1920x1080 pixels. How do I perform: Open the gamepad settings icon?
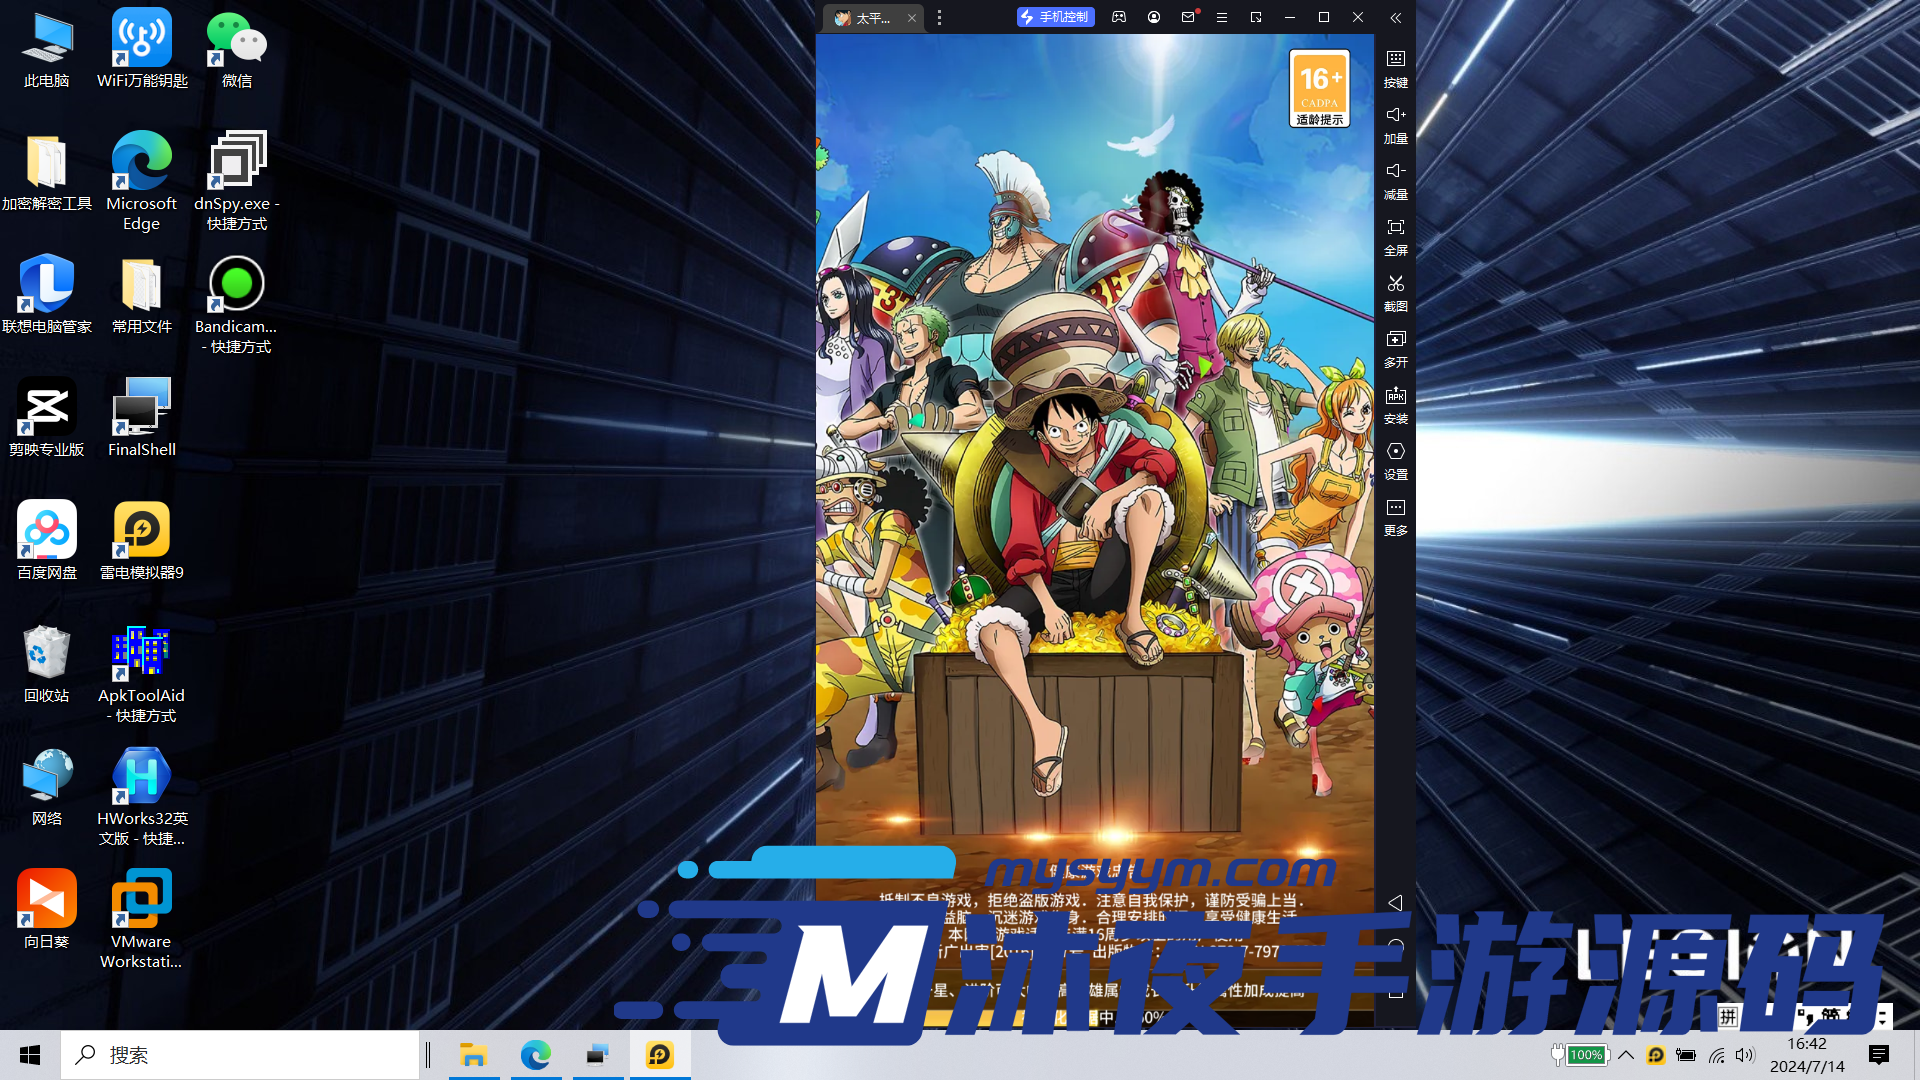[1119, 17]
